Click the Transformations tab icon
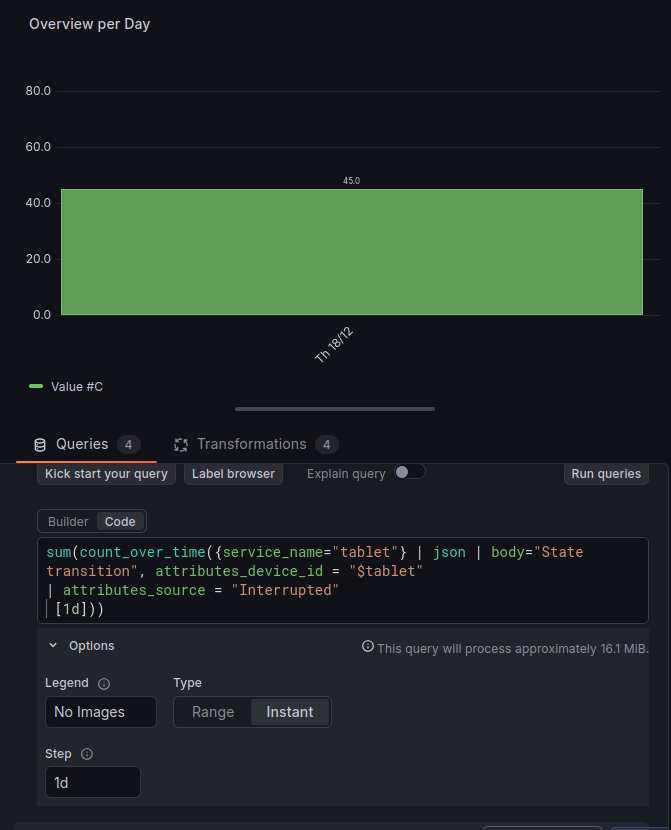The width and height of the screenshot is (671, 830). pyautogui.click(x=181, y=445)
